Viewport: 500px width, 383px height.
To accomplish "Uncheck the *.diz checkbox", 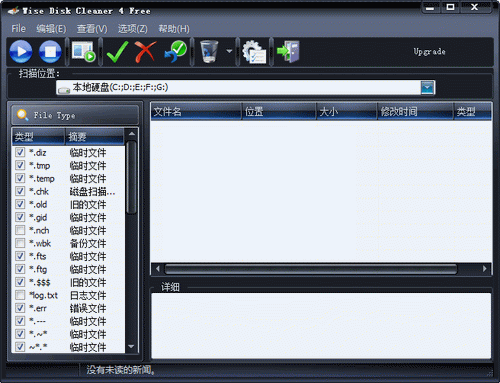I will pos(20,152).
